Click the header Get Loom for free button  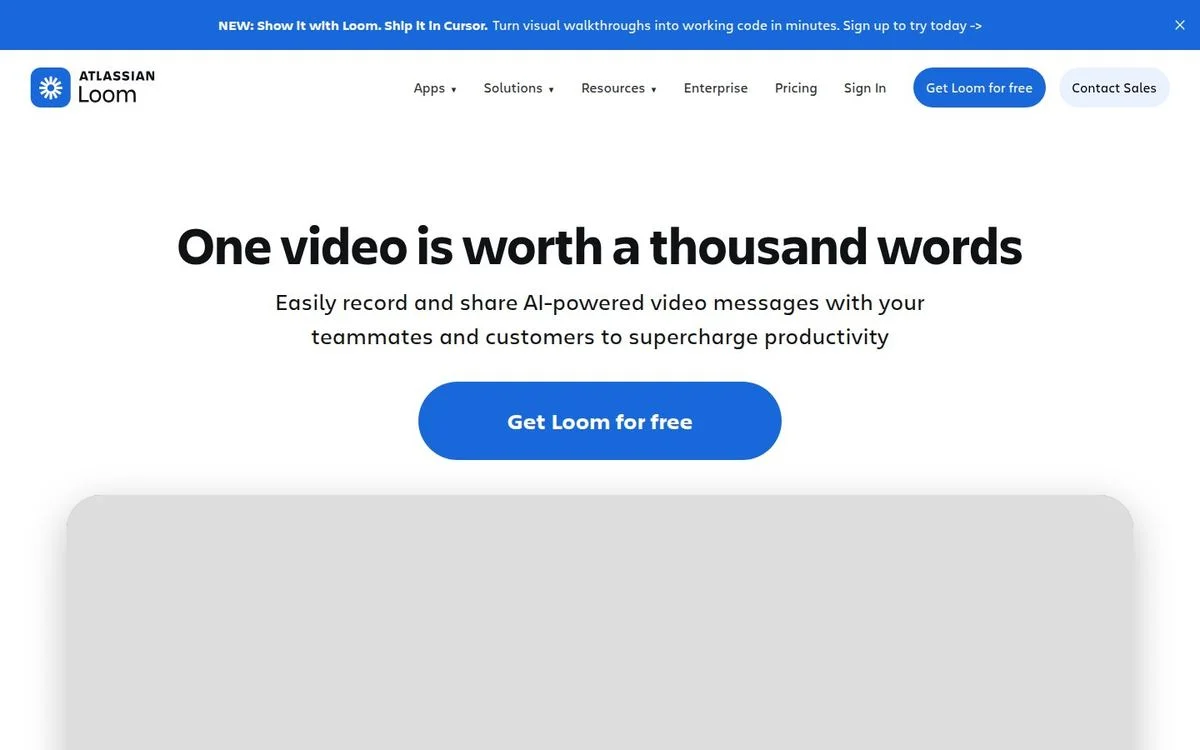pos(979,88)
